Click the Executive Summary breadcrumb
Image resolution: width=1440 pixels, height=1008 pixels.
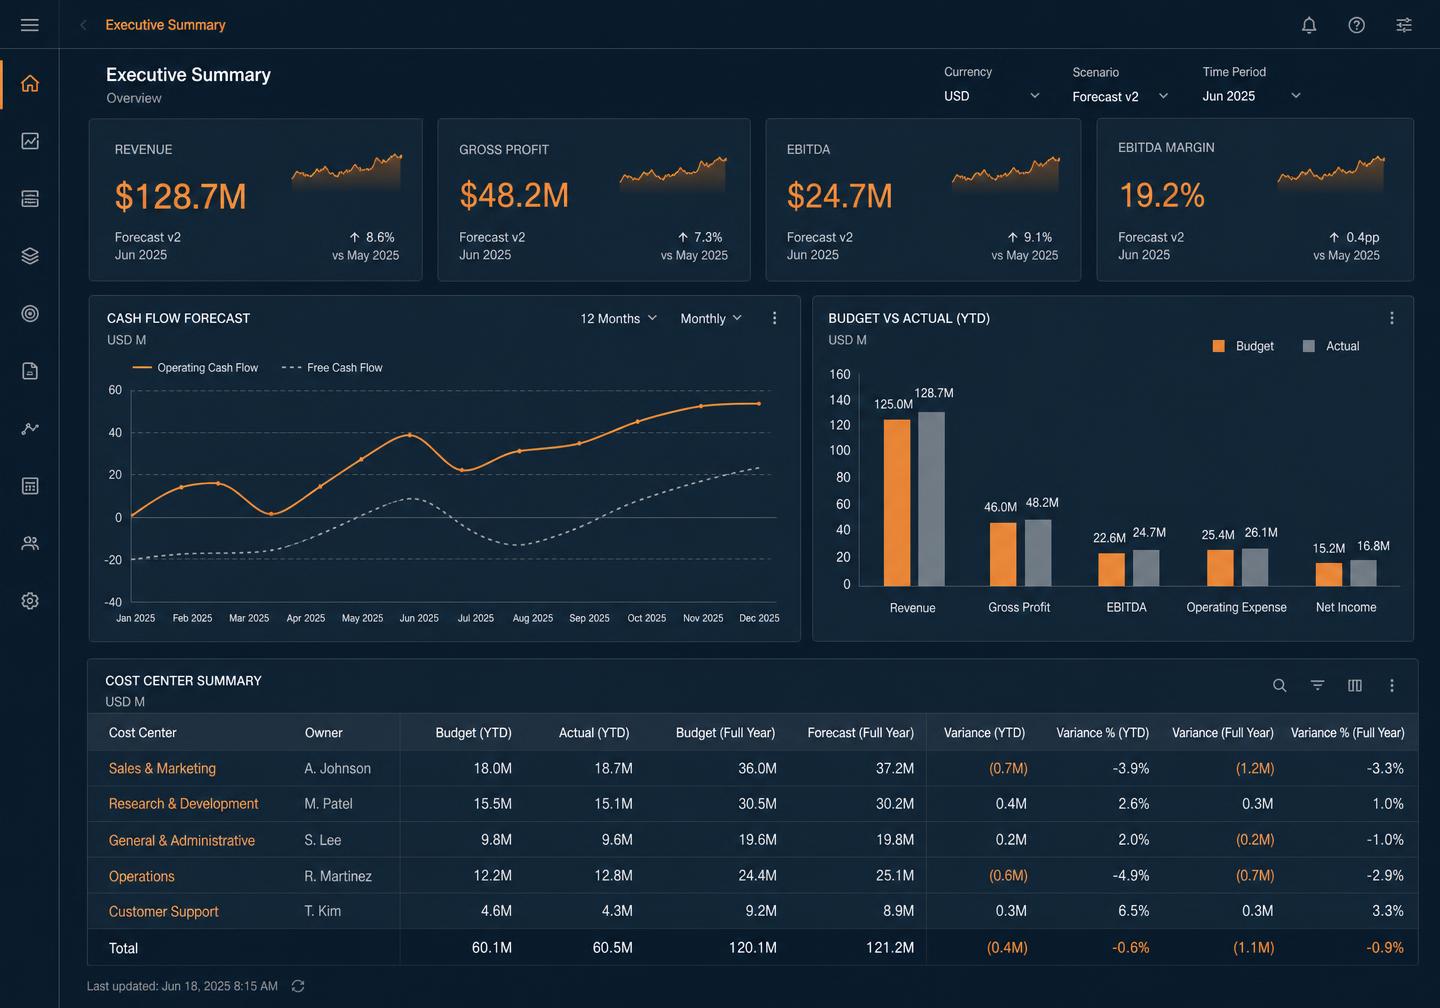(x=165, y=25)
